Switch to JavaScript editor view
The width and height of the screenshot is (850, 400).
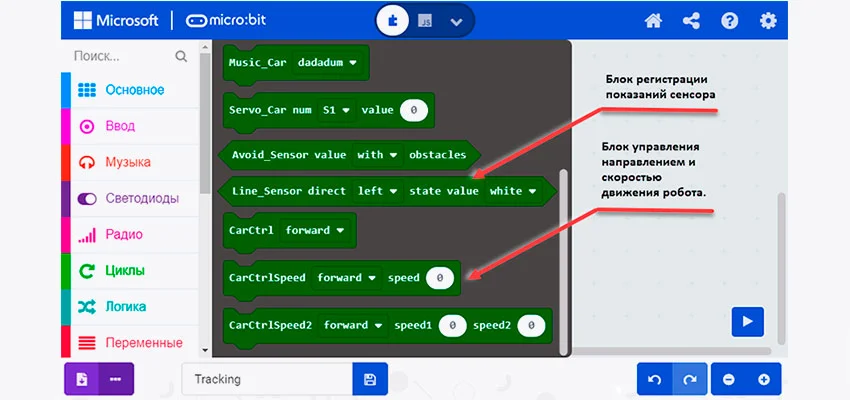click(x=425, y=20)
